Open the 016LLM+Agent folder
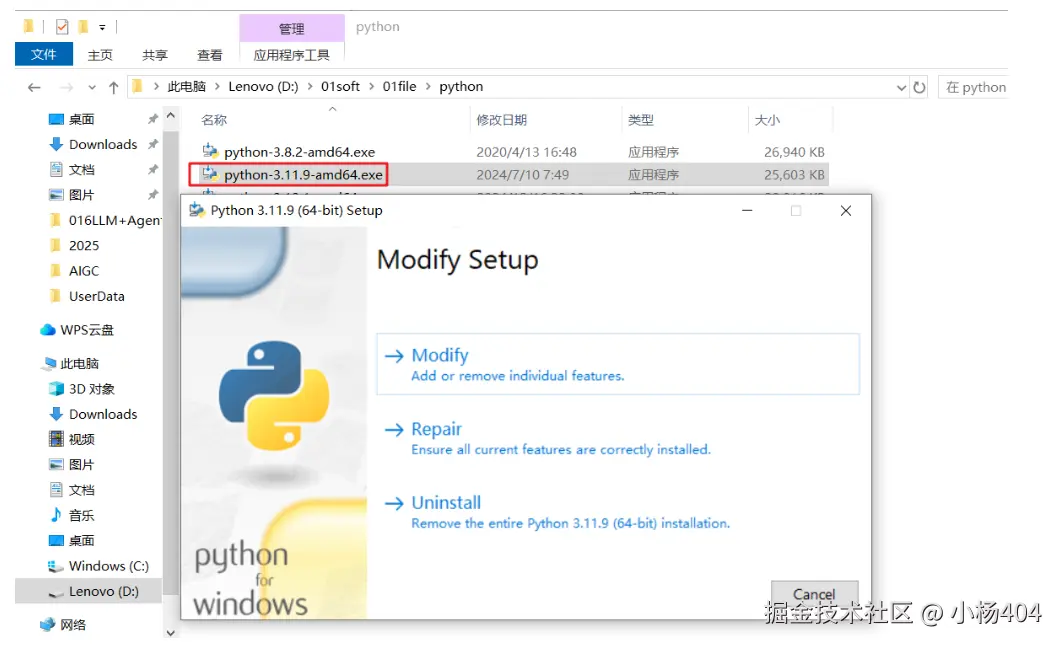Image resolution: width=1061 pixels, height=646 pixels. [105, 220]
